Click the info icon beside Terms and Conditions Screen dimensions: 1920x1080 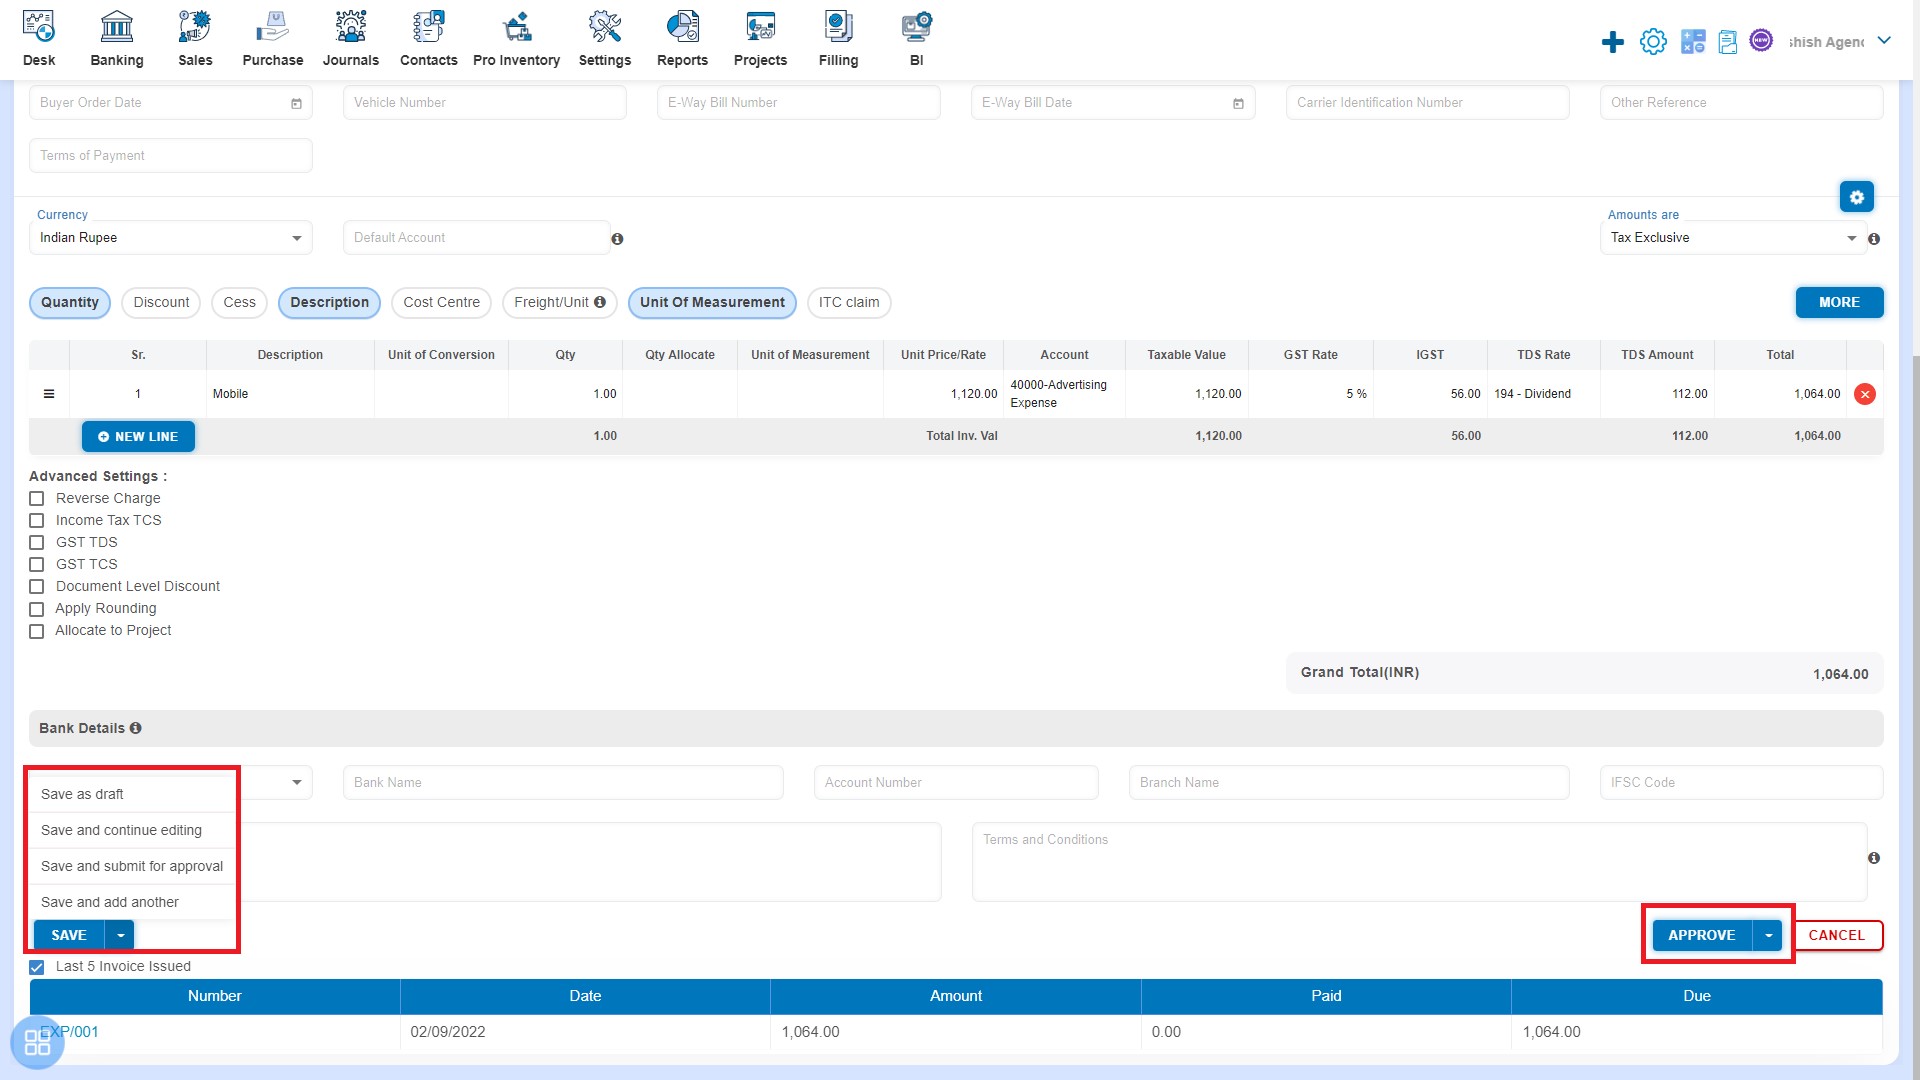(x=1874, y=858)
